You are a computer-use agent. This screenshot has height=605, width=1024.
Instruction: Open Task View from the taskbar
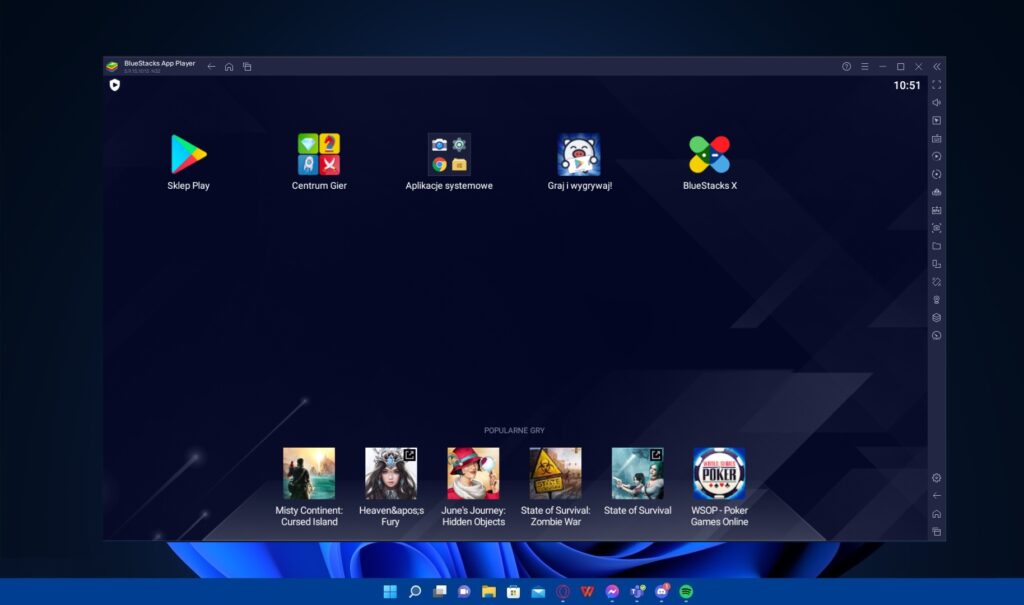point(440,592)
